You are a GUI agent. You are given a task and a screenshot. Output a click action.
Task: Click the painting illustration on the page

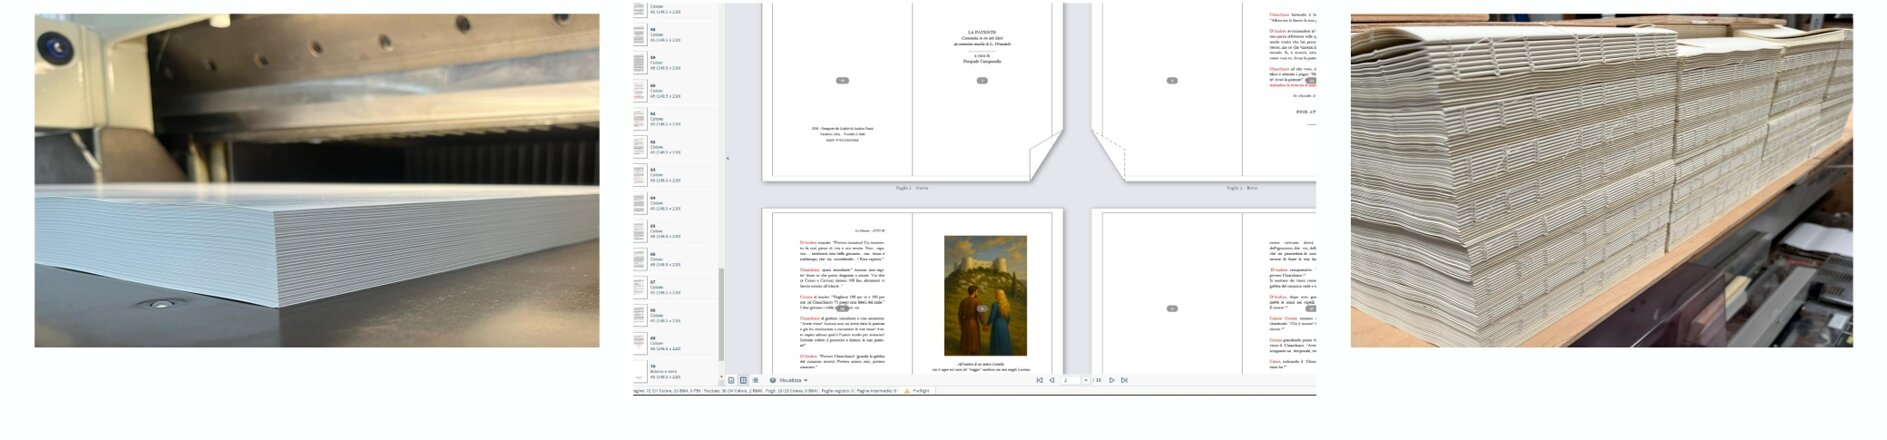(x=985, y=296)
